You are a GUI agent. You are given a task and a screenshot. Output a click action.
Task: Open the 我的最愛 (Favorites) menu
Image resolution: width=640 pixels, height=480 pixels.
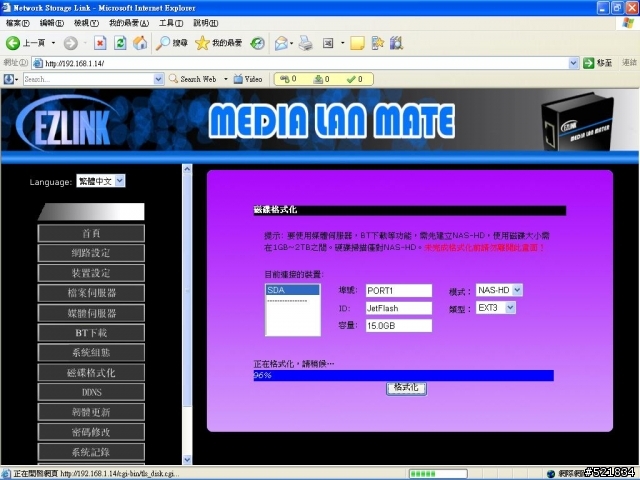click(x=129, y=23)
